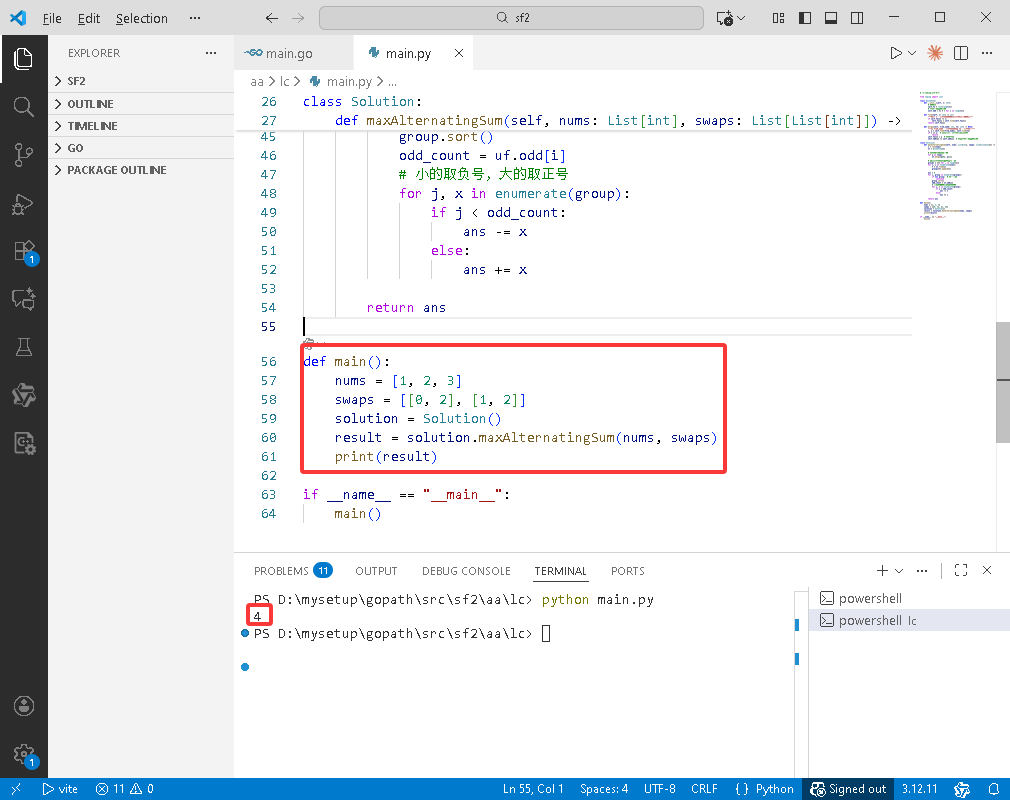This screenshot has height=800, width=1010.
Task: Toggle the bottom panel visibility
Action: point(831,18)
